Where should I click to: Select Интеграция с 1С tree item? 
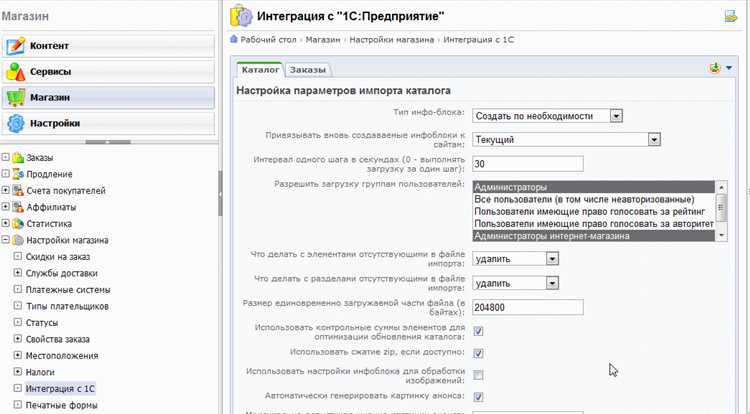tap(60, 389)
